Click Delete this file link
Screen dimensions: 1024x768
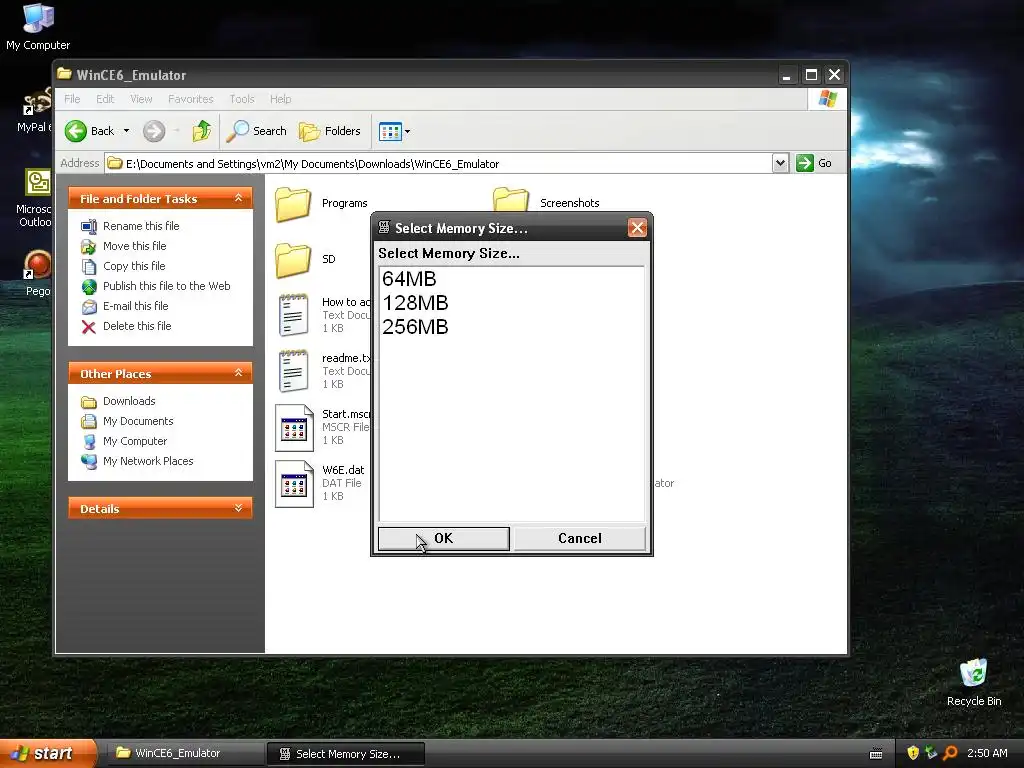click(x=137, y=326)
